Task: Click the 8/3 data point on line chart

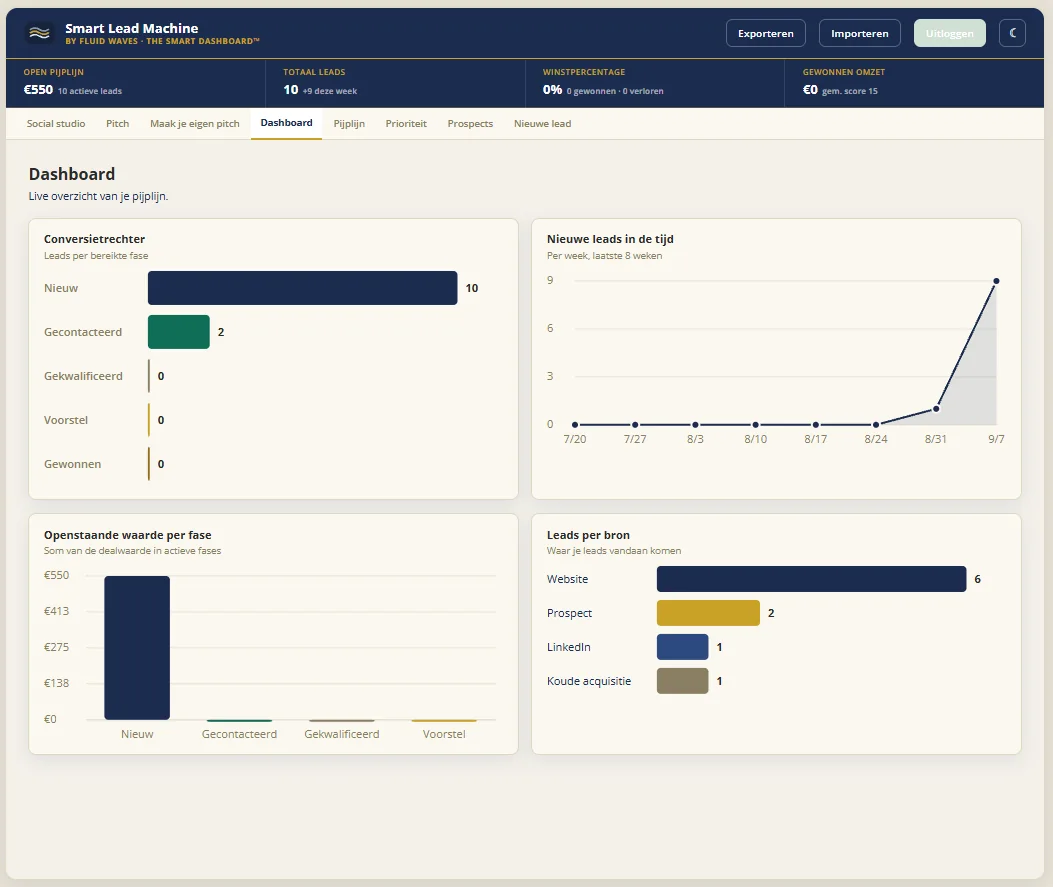Action: (695, 424)
